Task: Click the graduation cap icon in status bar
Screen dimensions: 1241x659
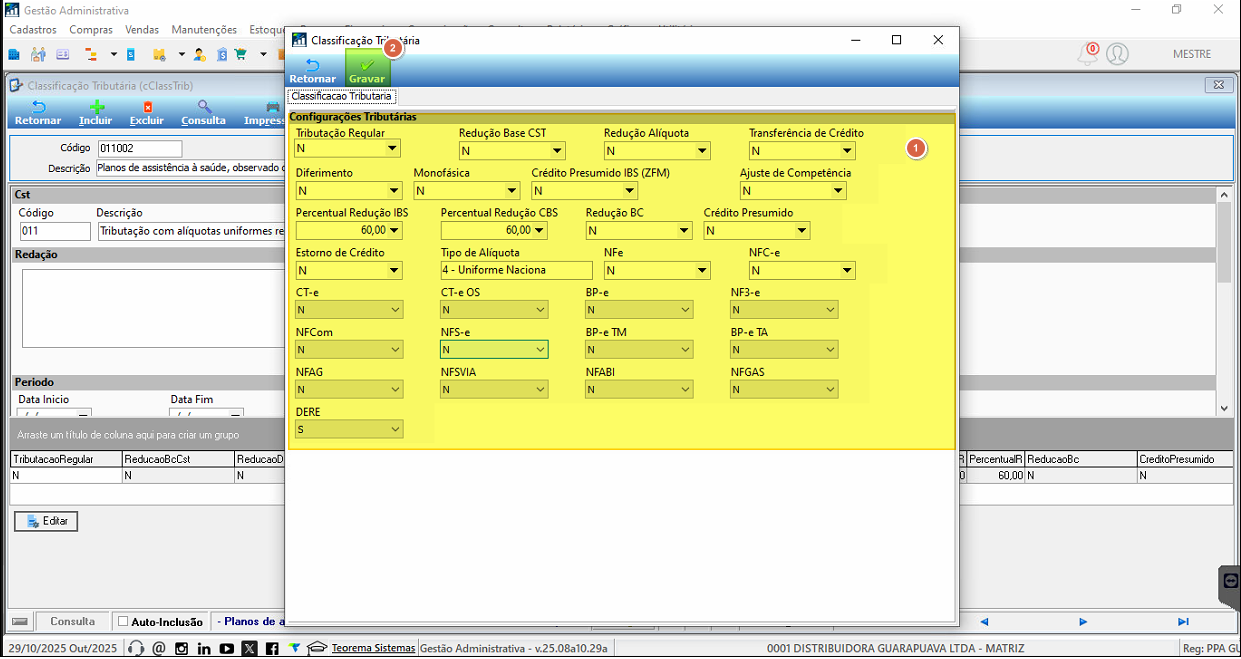Action: (x=317, y=648)
